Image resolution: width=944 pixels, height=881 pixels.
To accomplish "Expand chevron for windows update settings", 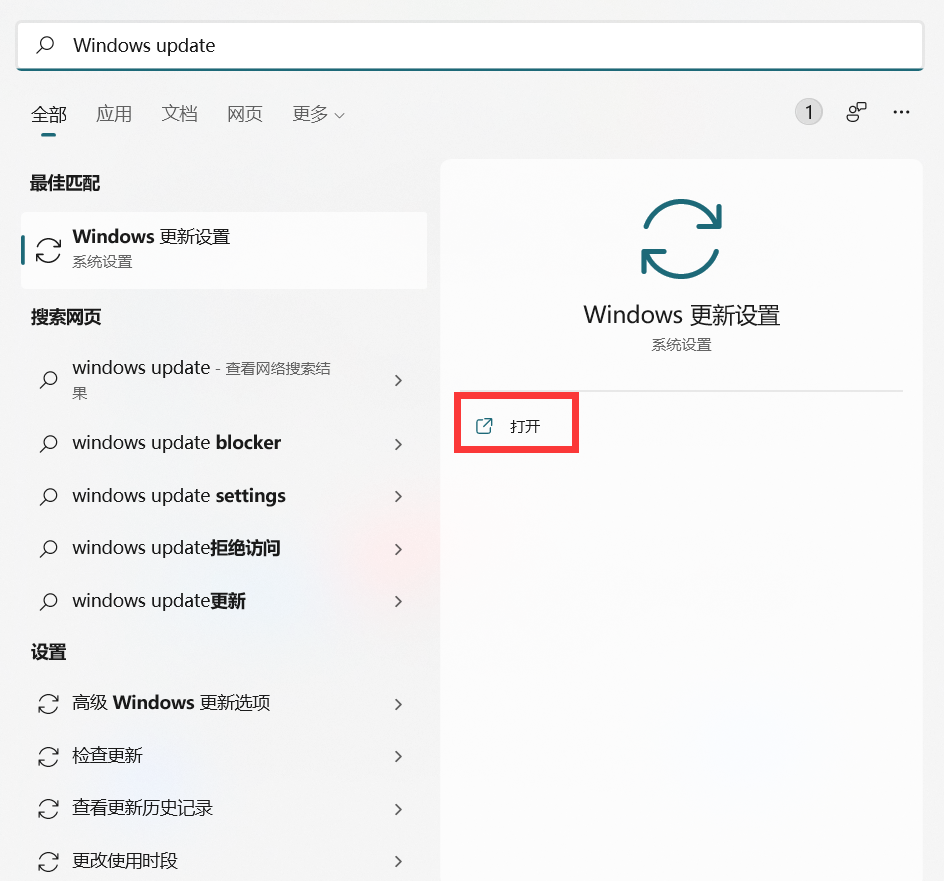I will point(398,496).
